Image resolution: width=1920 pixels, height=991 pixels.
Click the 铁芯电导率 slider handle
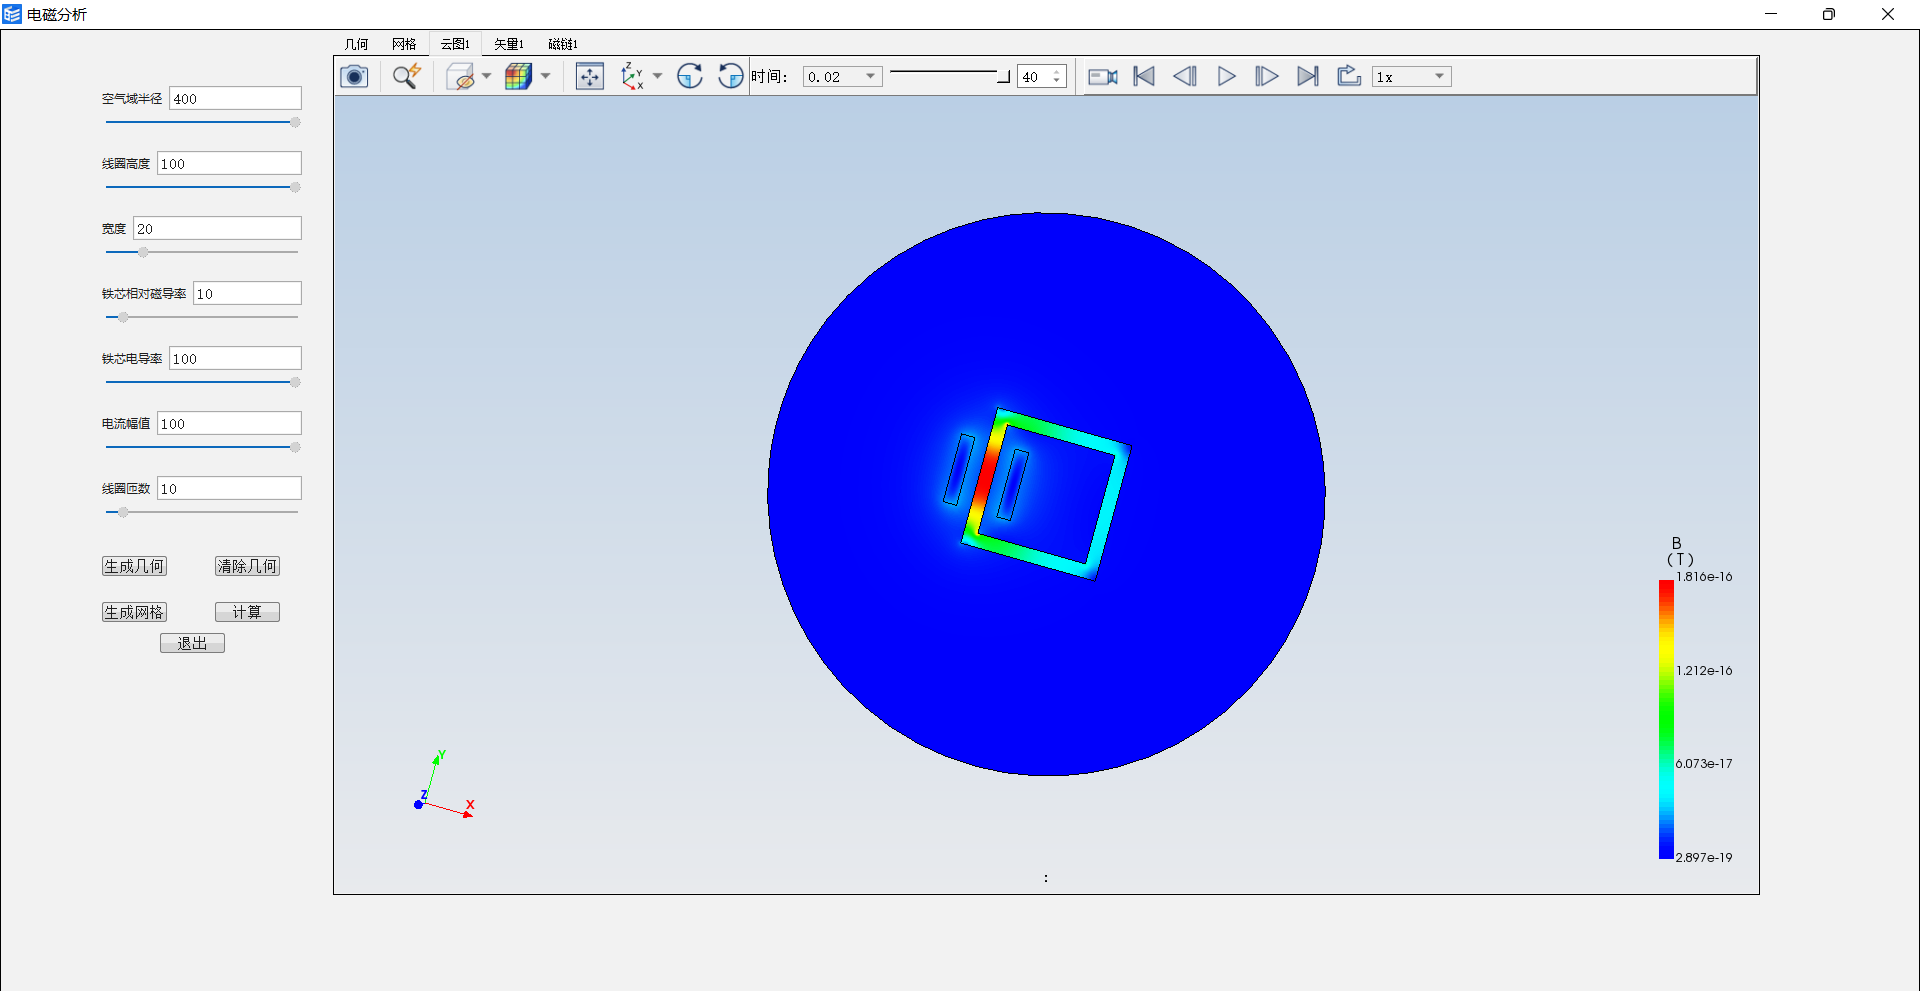[295, 382]
